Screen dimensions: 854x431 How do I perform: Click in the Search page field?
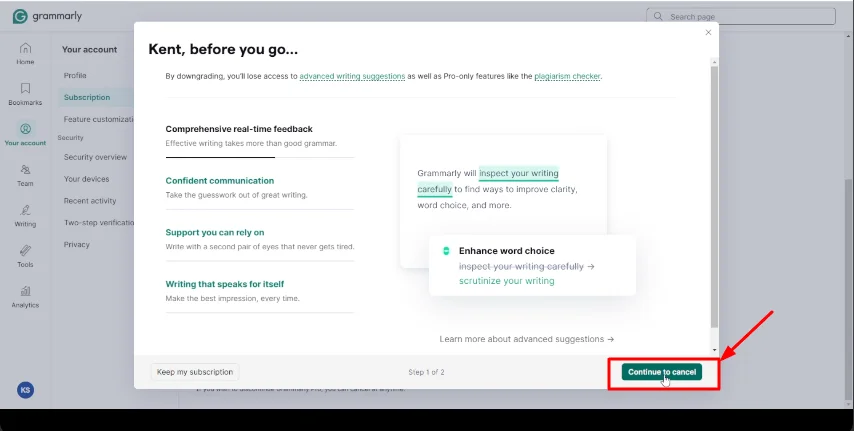[x=741, y=16]
